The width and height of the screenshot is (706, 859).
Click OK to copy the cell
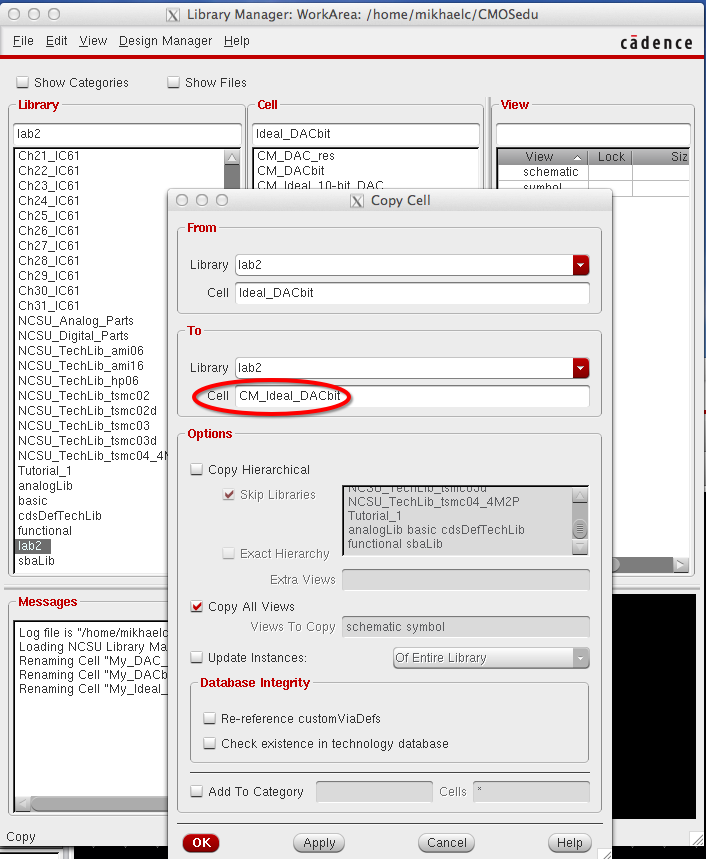tap(201, 843)
